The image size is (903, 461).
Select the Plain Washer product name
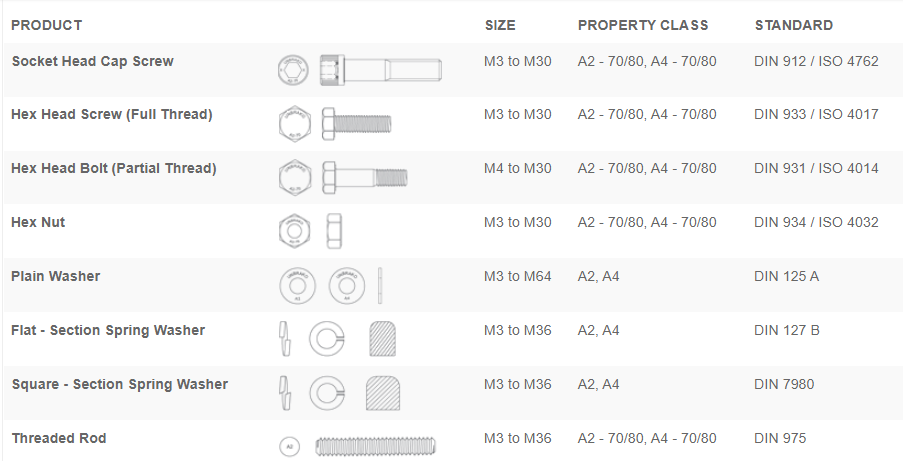click(55, 276)
